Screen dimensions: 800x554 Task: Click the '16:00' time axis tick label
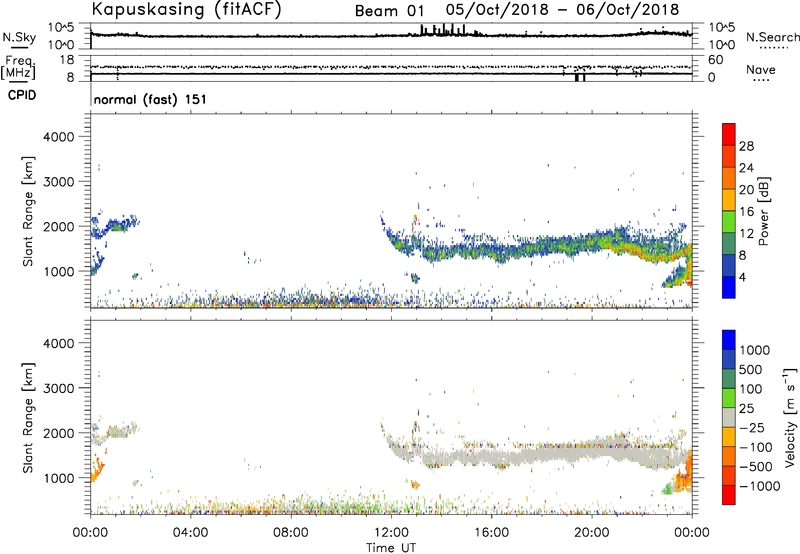coord(491,533)
